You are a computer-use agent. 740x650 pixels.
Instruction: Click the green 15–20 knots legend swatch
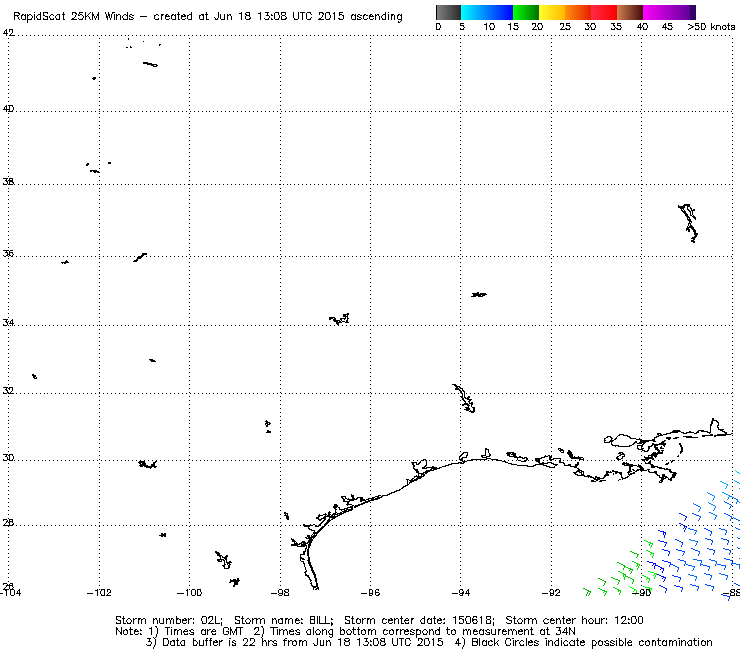tap(526, 12)
